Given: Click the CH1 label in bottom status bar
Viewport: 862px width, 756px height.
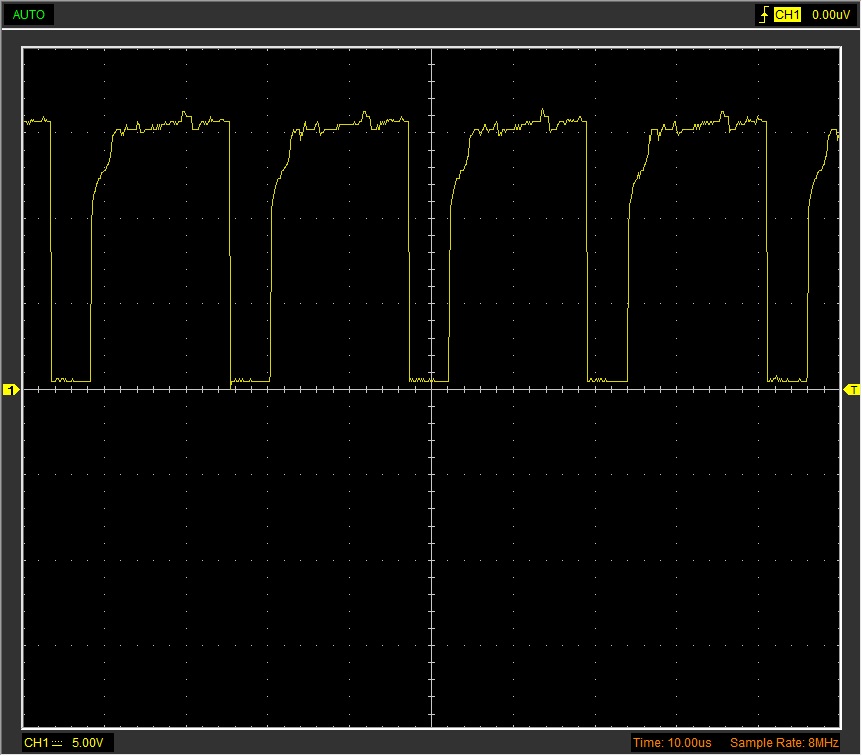Looking at the screenshot, I should click(x=35, y=743).
